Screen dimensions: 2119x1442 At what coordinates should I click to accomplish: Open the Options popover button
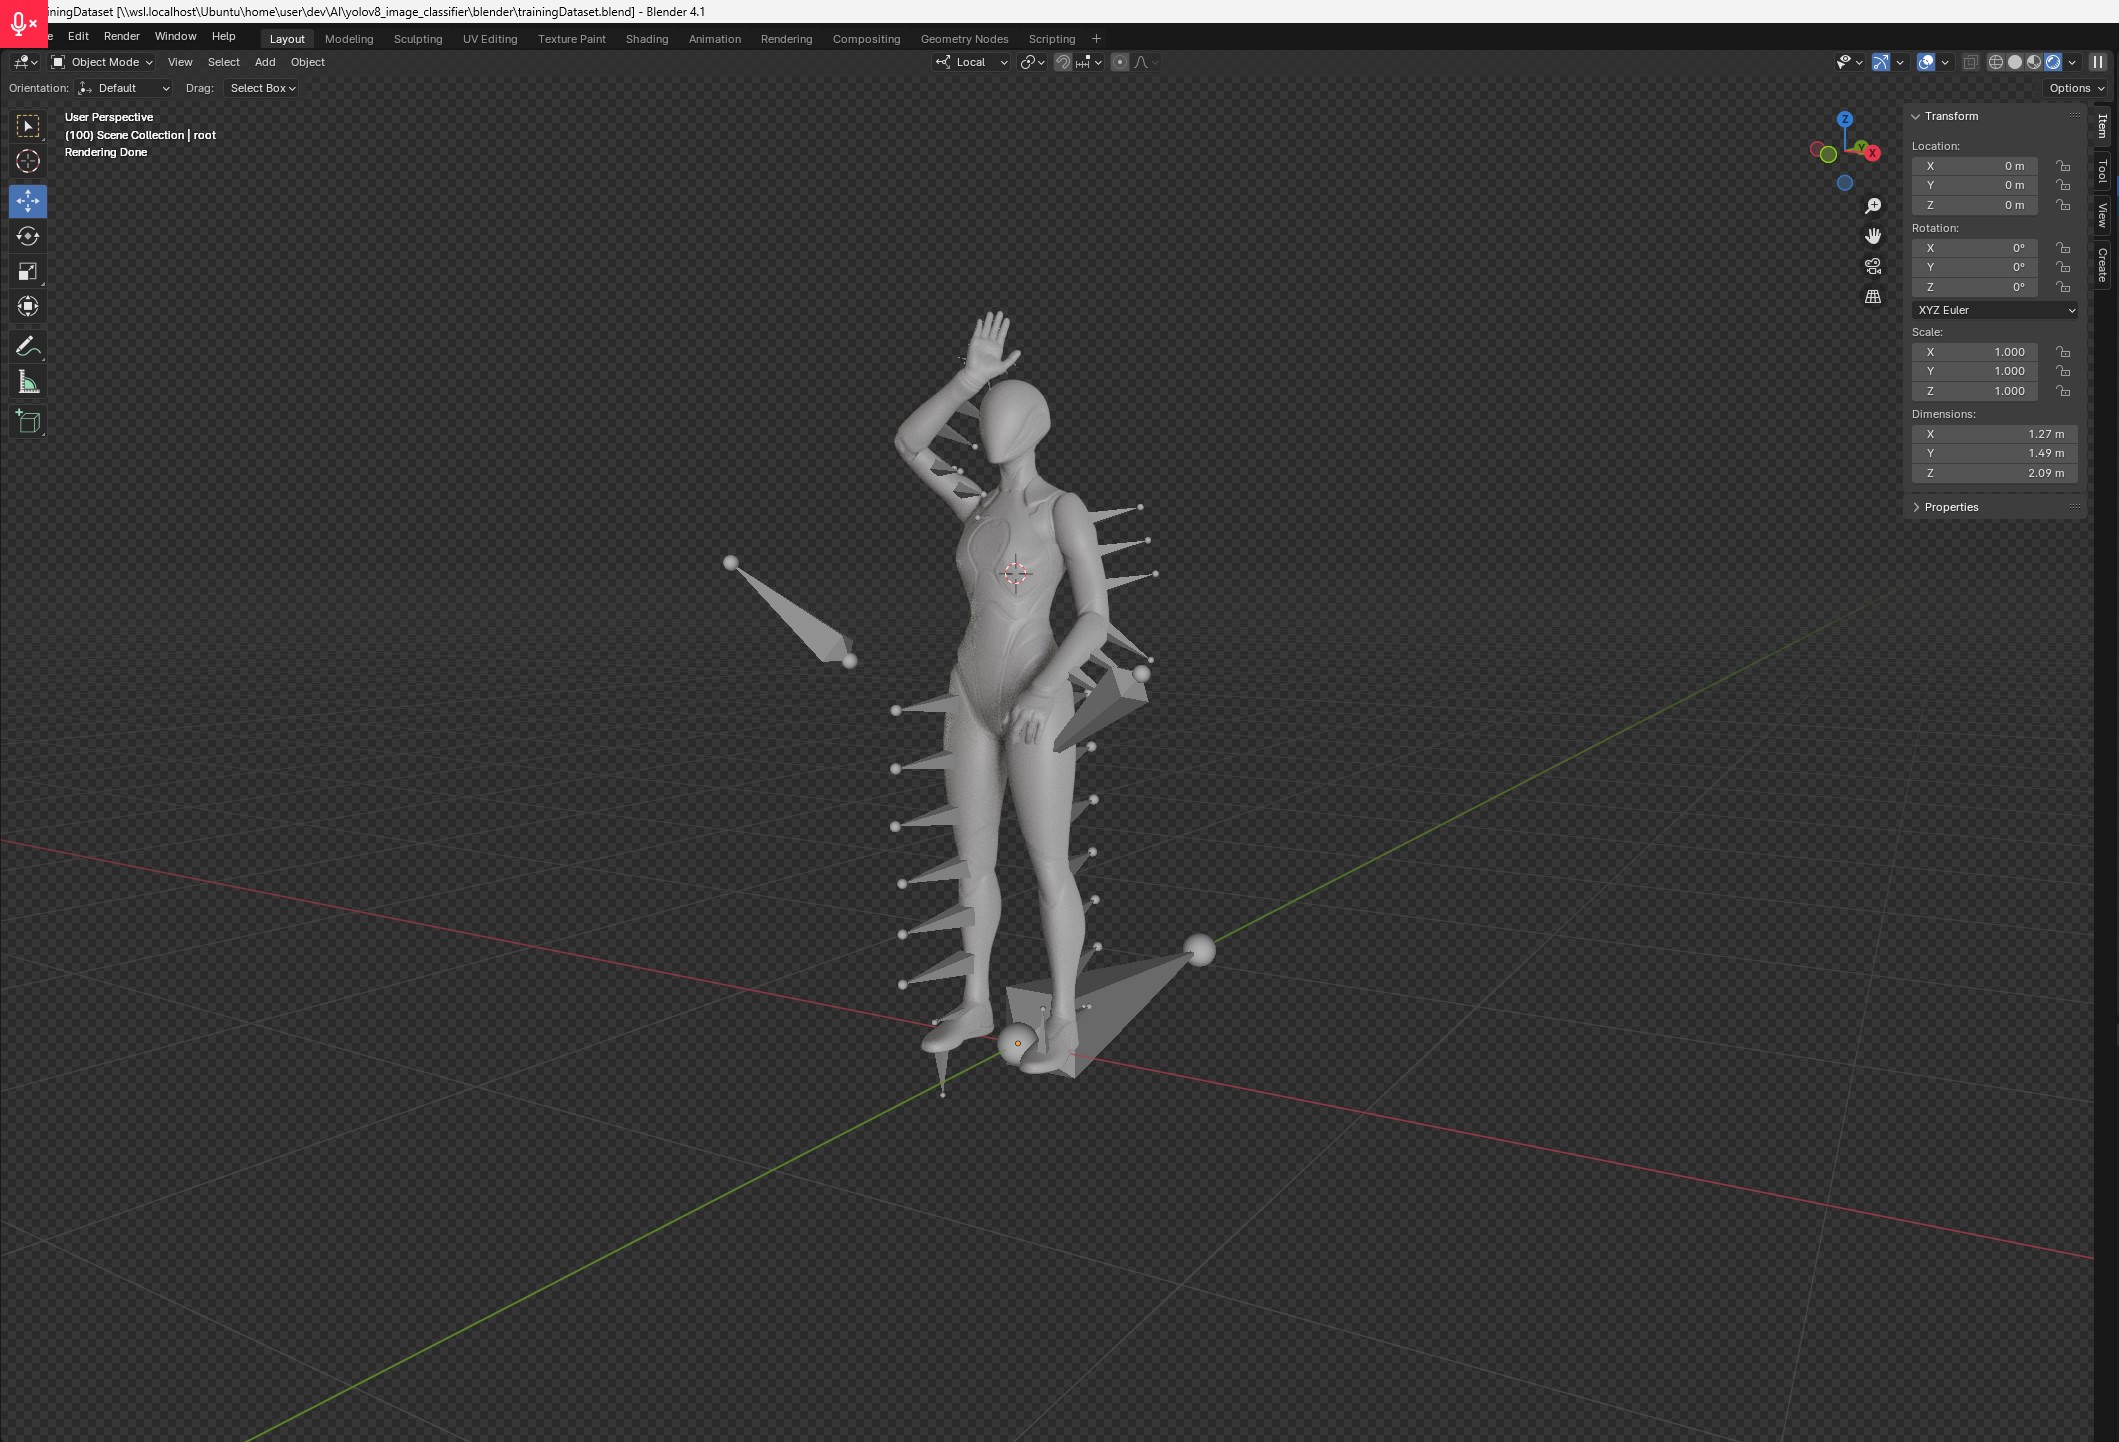pos(2076,88)
